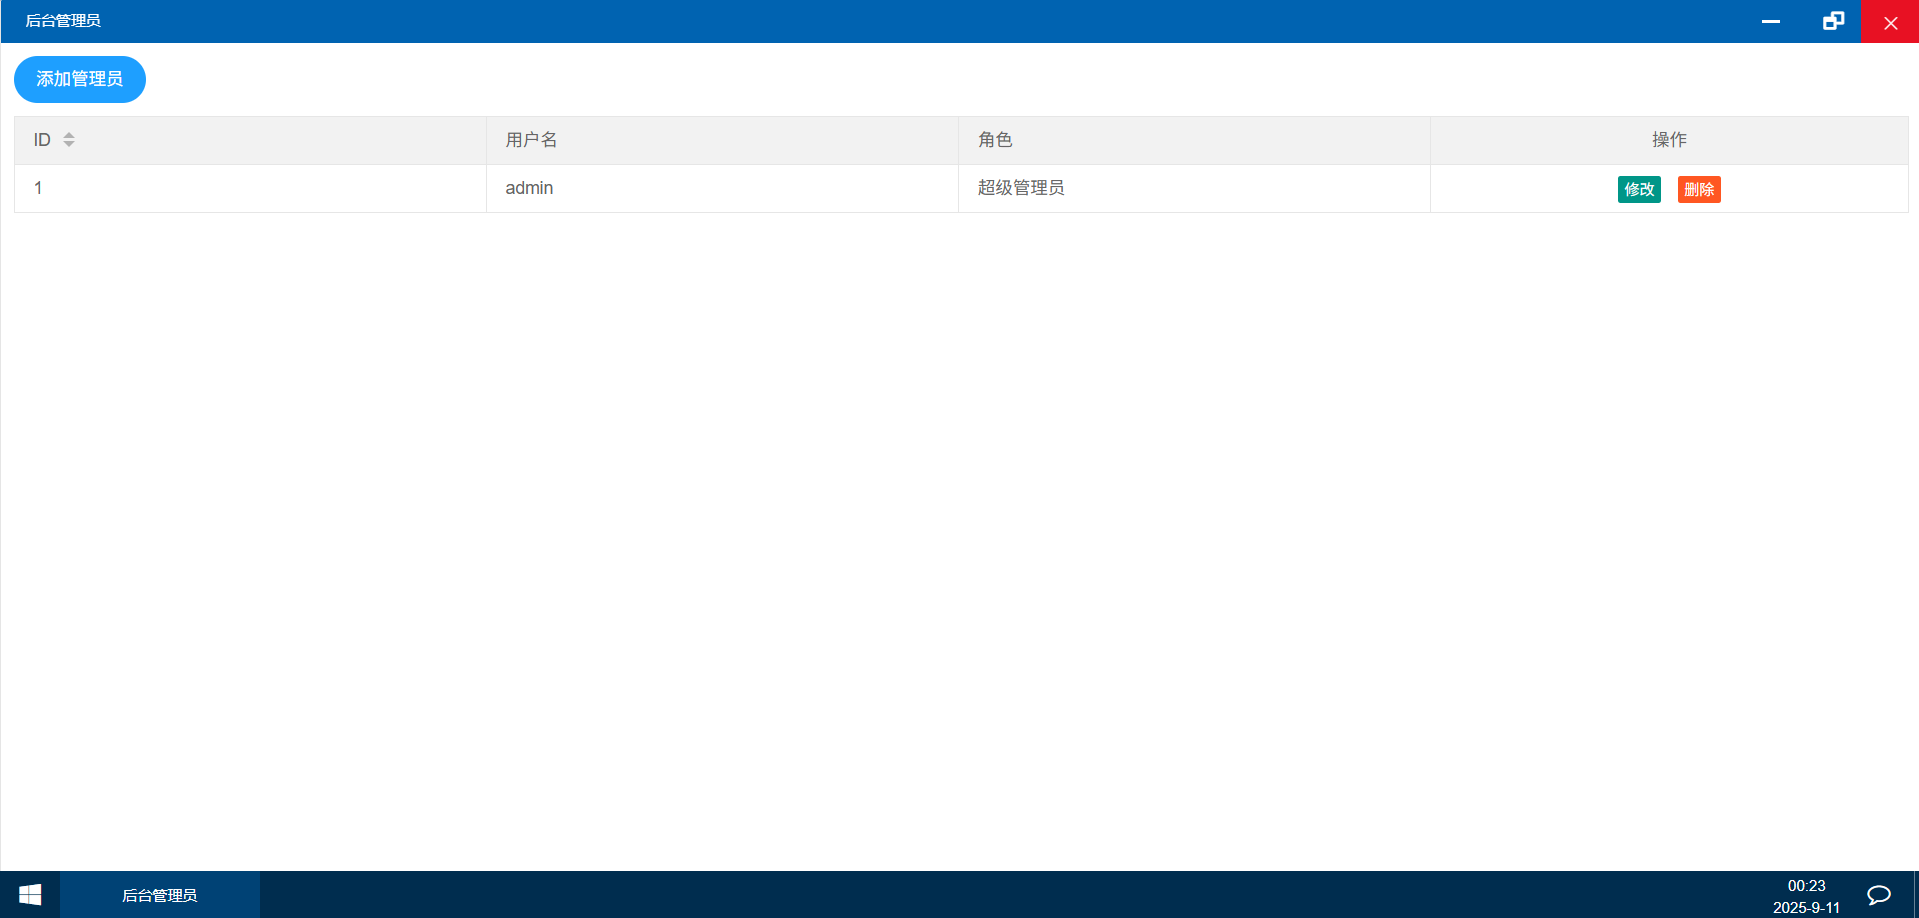The image size is (1919, 918).
Task: Click the ID column header label
Action: tap(42, 140)
